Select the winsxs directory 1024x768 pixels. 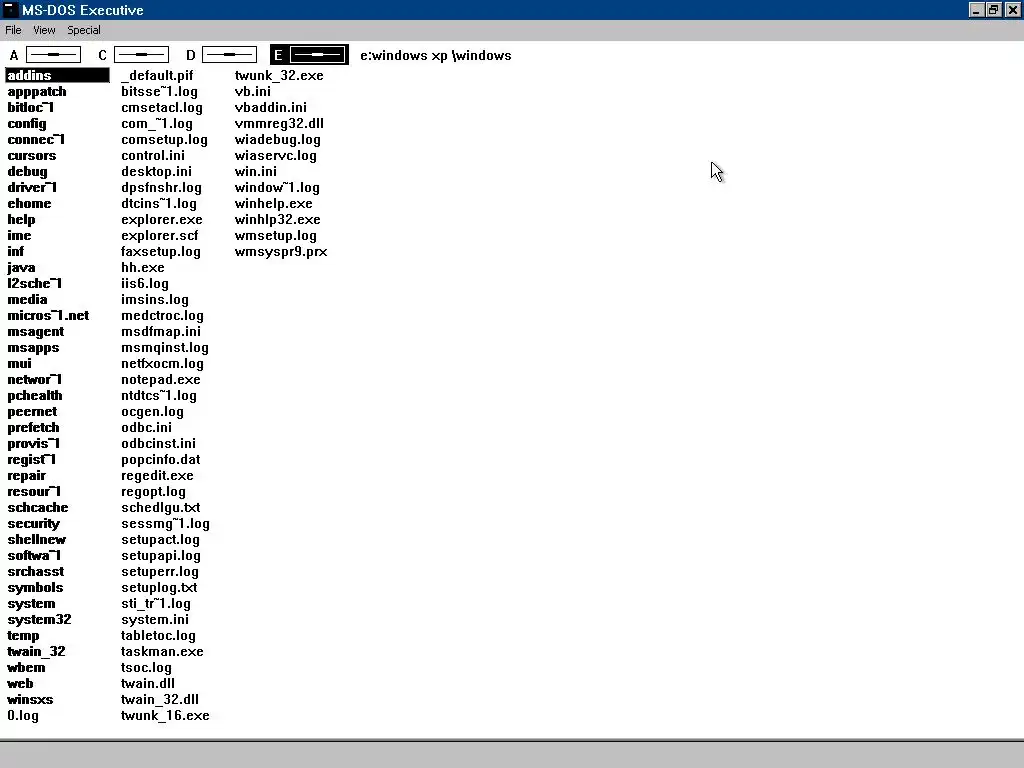pyautogui.click(x=30, y=699)
